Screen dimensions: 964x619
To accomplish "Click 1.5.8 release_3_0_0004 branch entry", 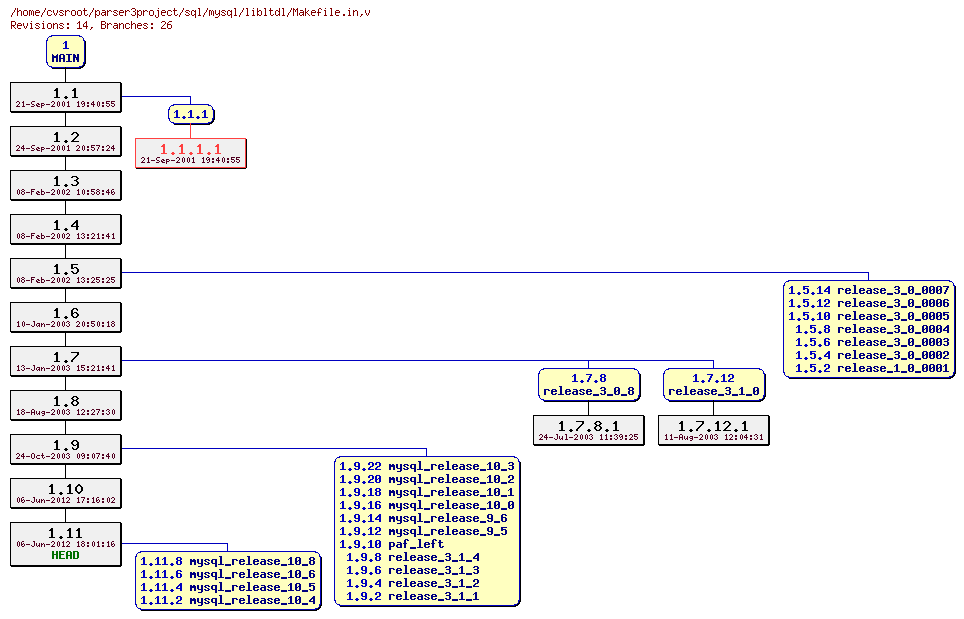I will click(x=872, y=329).
